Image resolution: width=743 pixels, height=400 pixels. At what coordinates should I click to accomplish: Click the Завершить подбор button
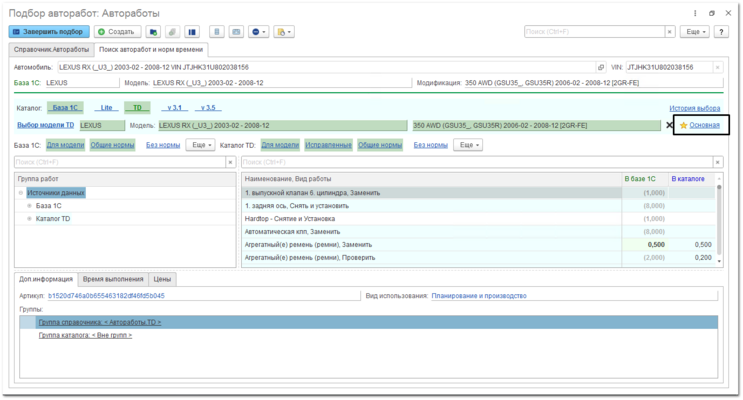(x=49, y=32)
